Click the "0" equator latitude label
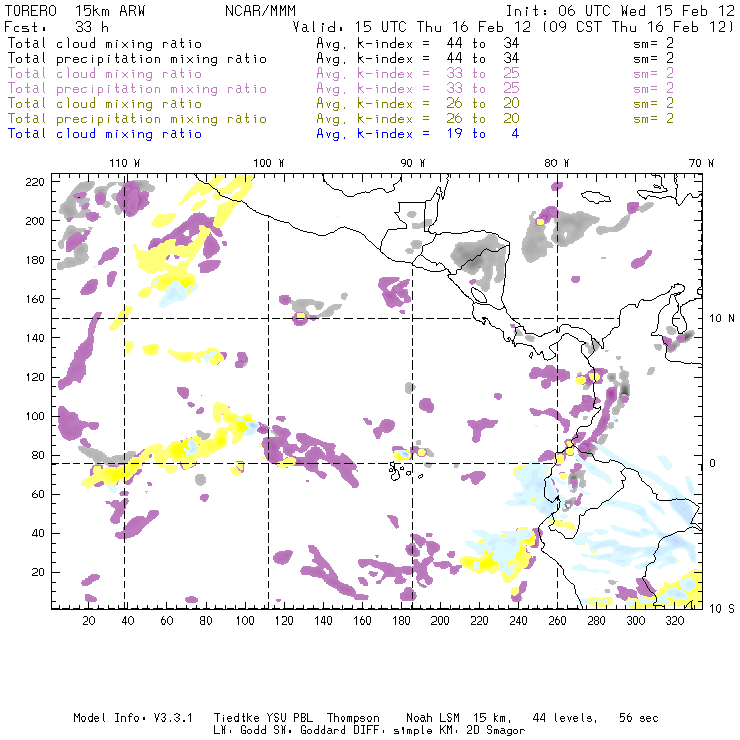 713,463
